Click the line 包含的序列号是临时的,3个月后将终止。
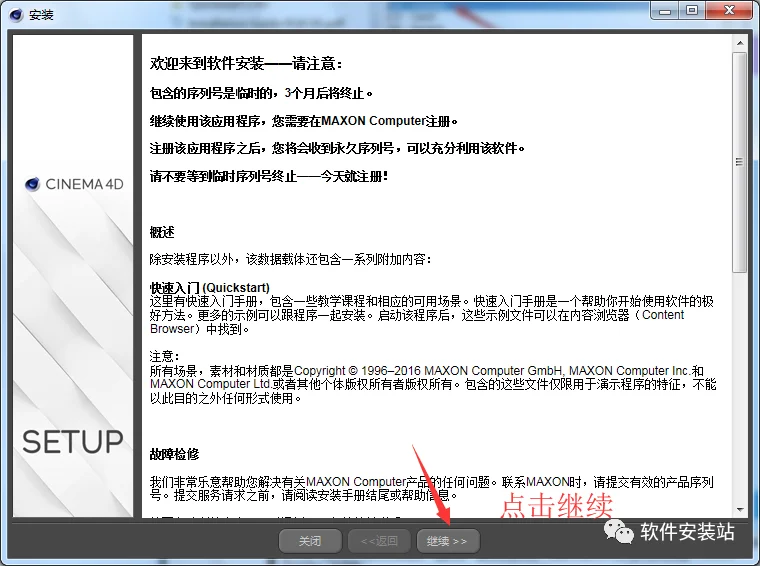 (261, 93)
